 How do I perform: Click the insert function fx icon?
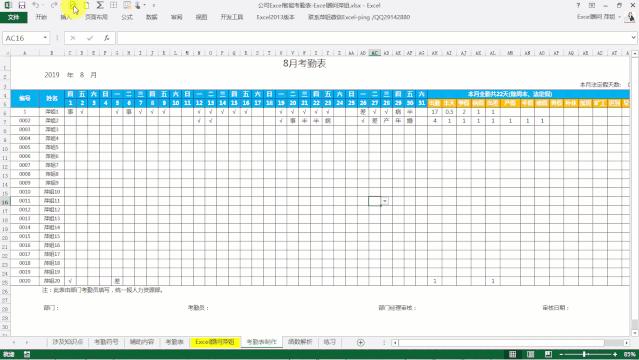(x=106, y=38)
